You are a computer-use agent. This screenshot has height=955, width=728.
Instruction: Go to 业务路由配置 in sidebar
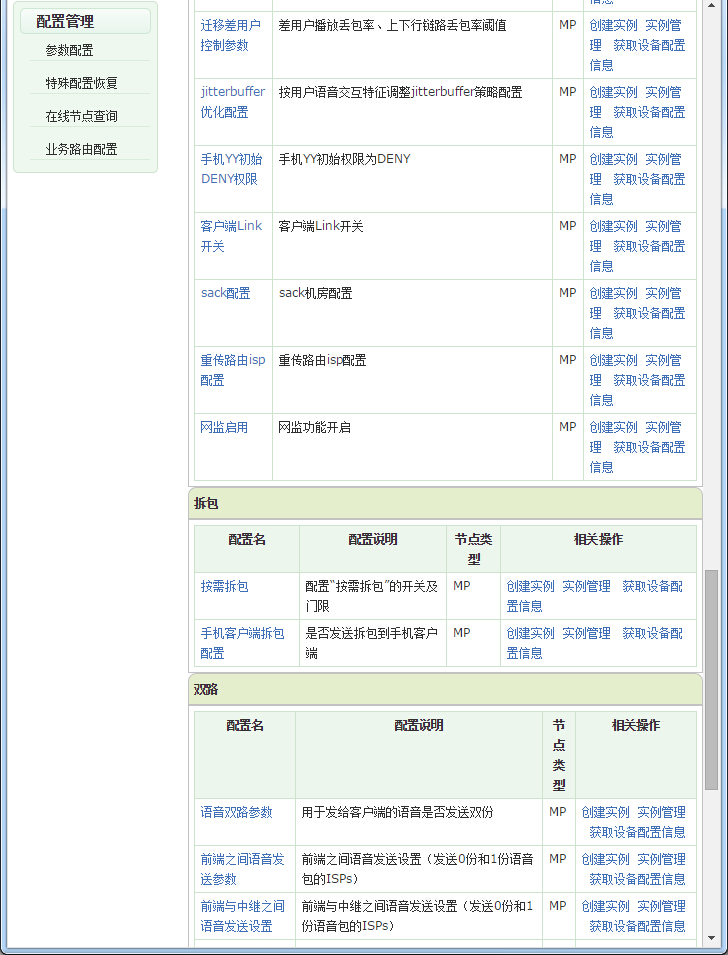82,149
